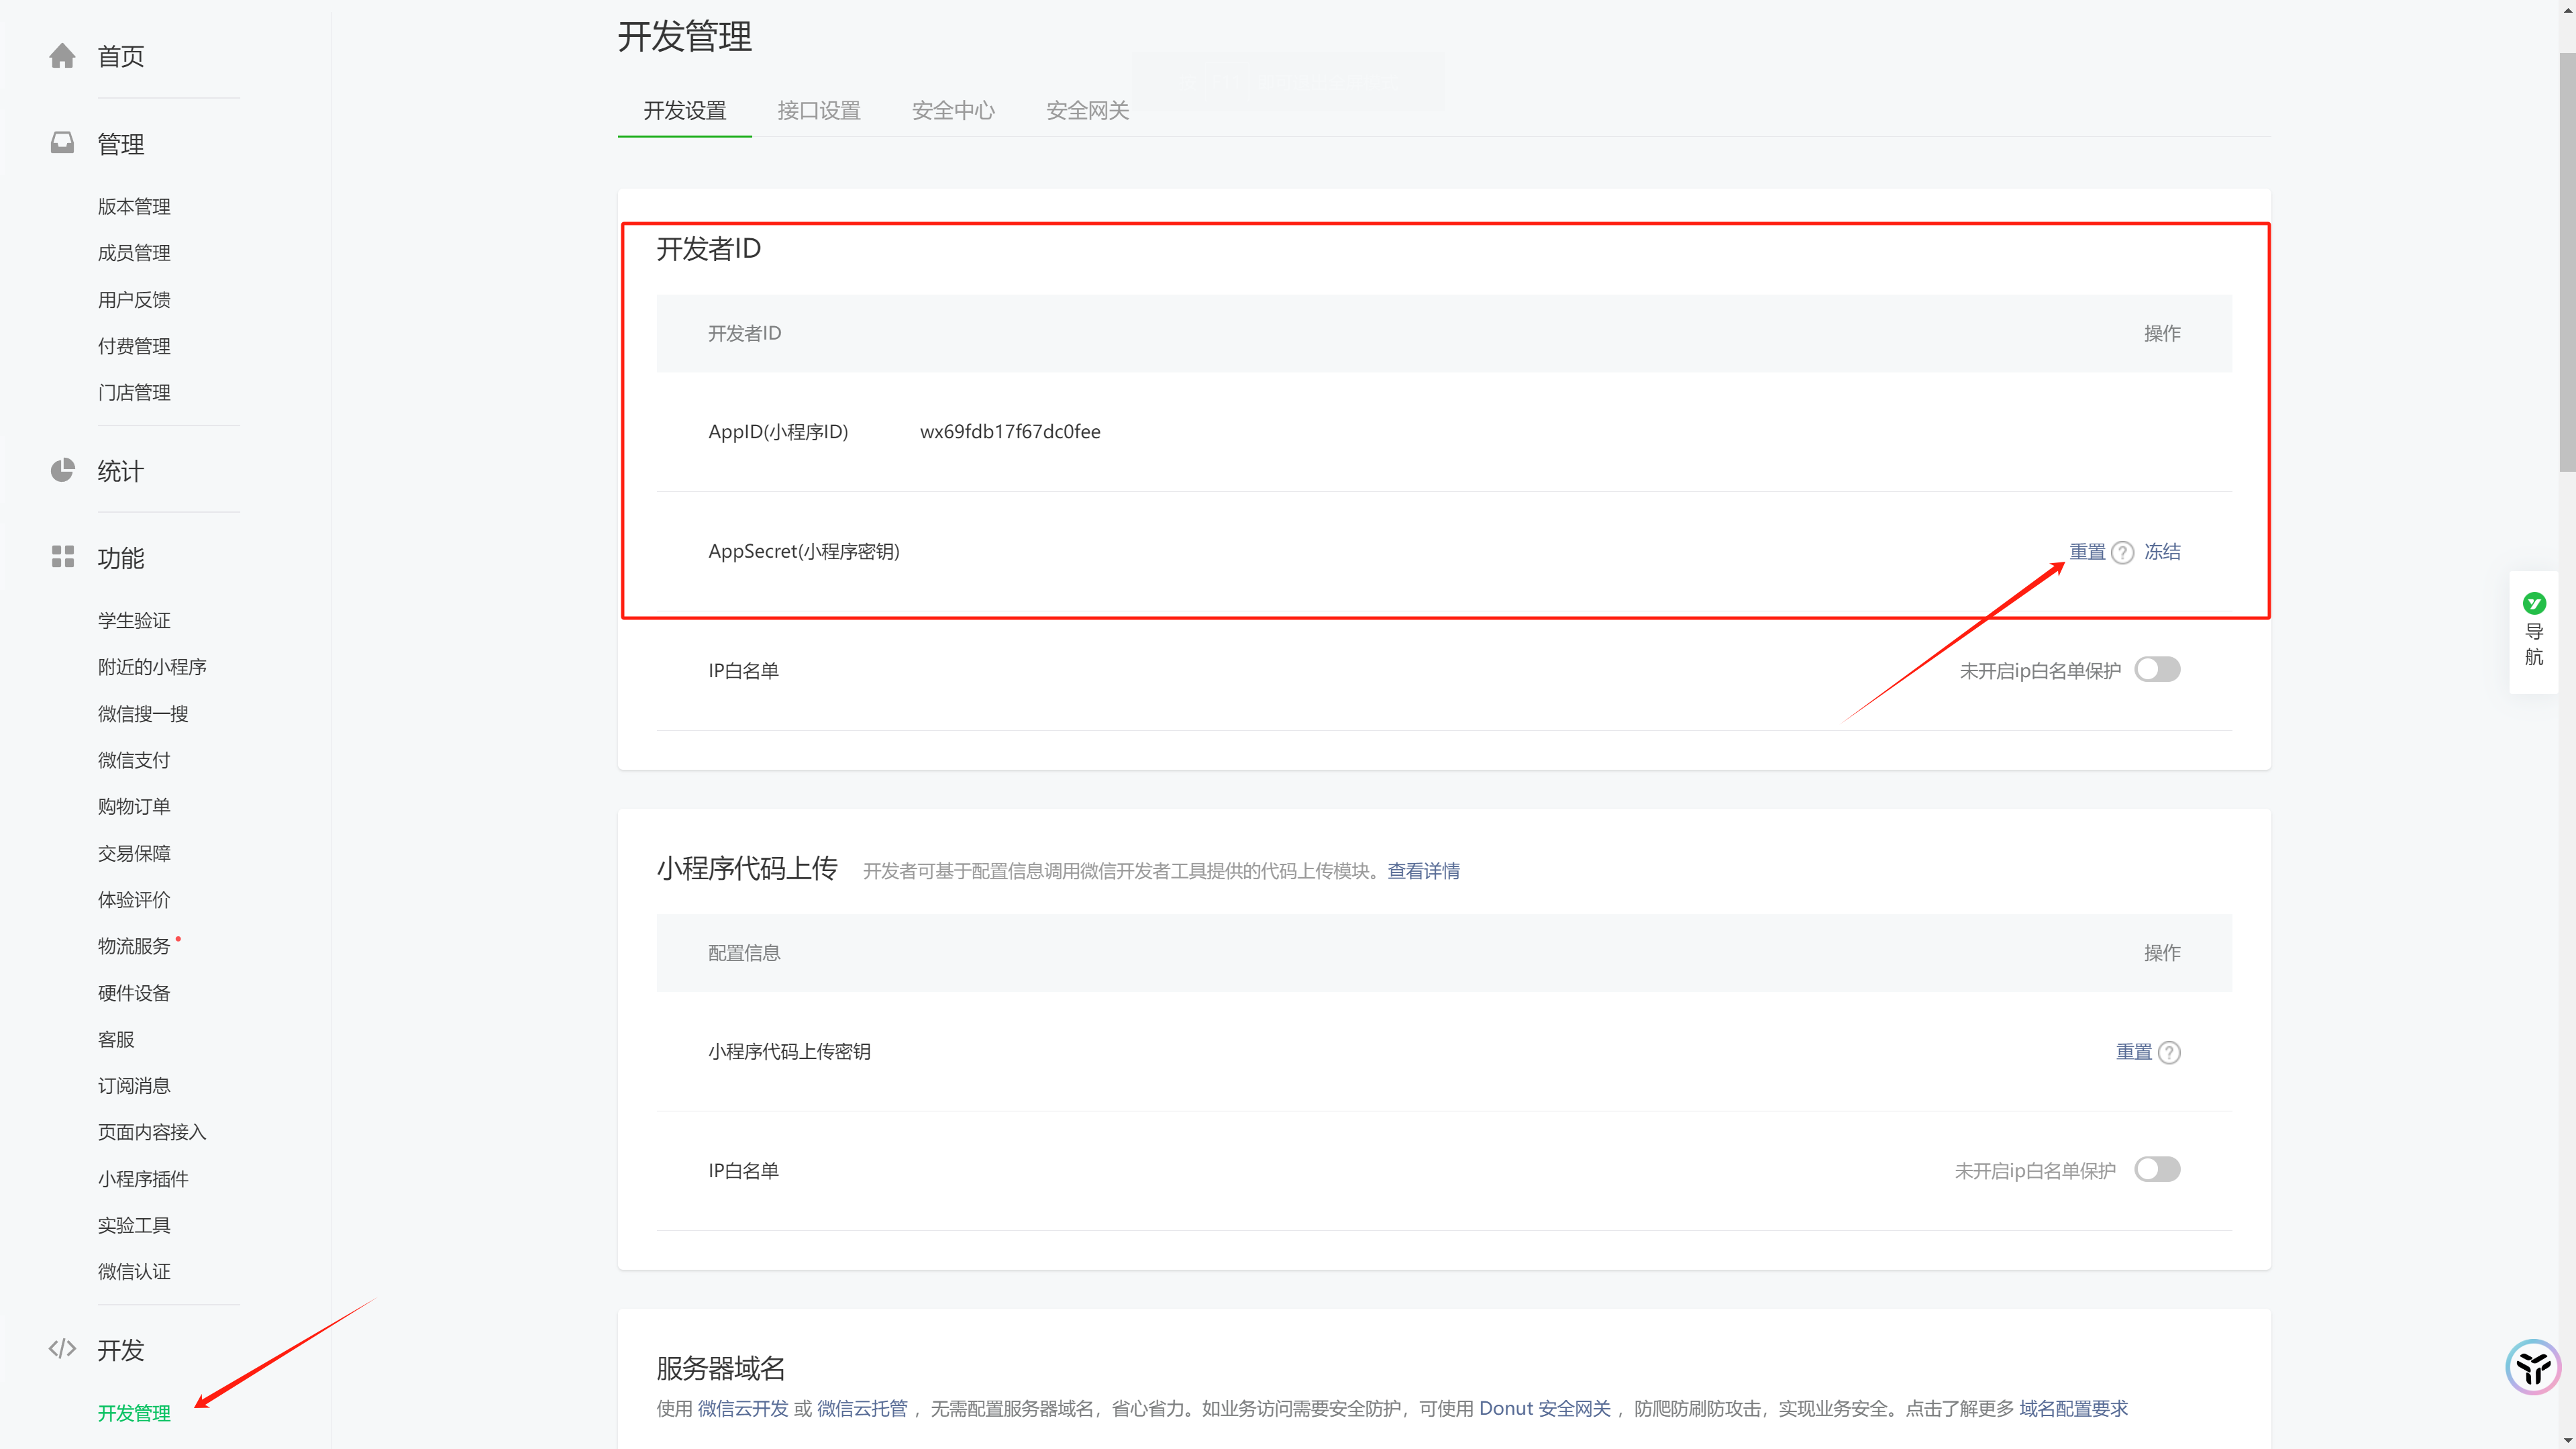This screenshot has width=2576, height=1449.
Task: Select 开发管理 in the sidebar
Action: point(134,1413)
